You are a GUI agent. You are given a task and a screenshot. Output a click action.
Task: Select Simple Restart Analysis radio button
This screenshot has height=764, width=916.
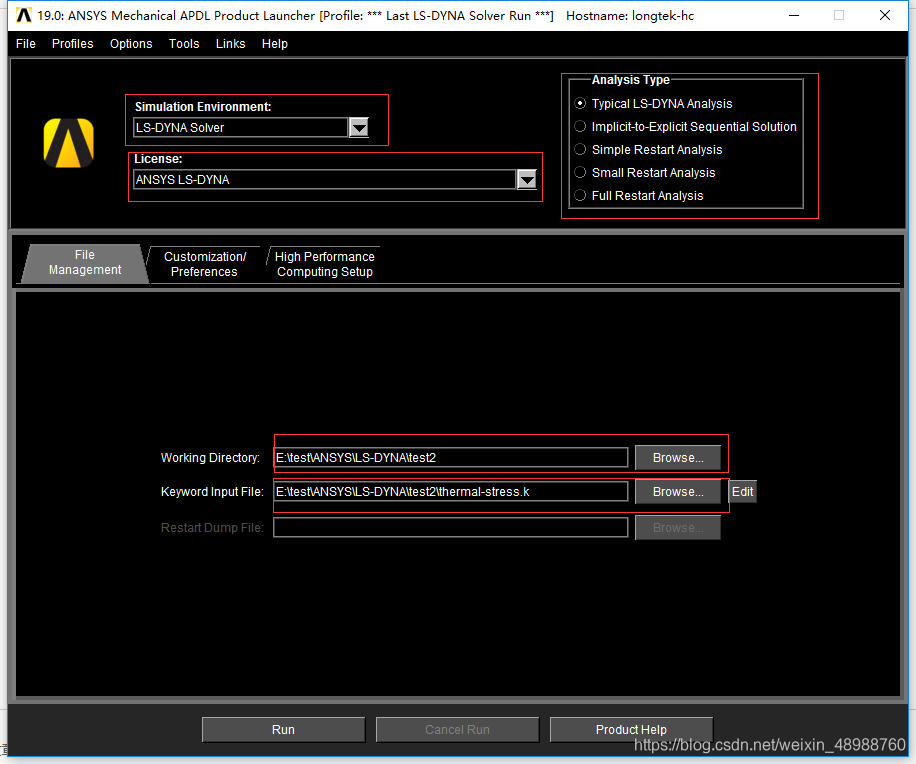pos(580,150)
